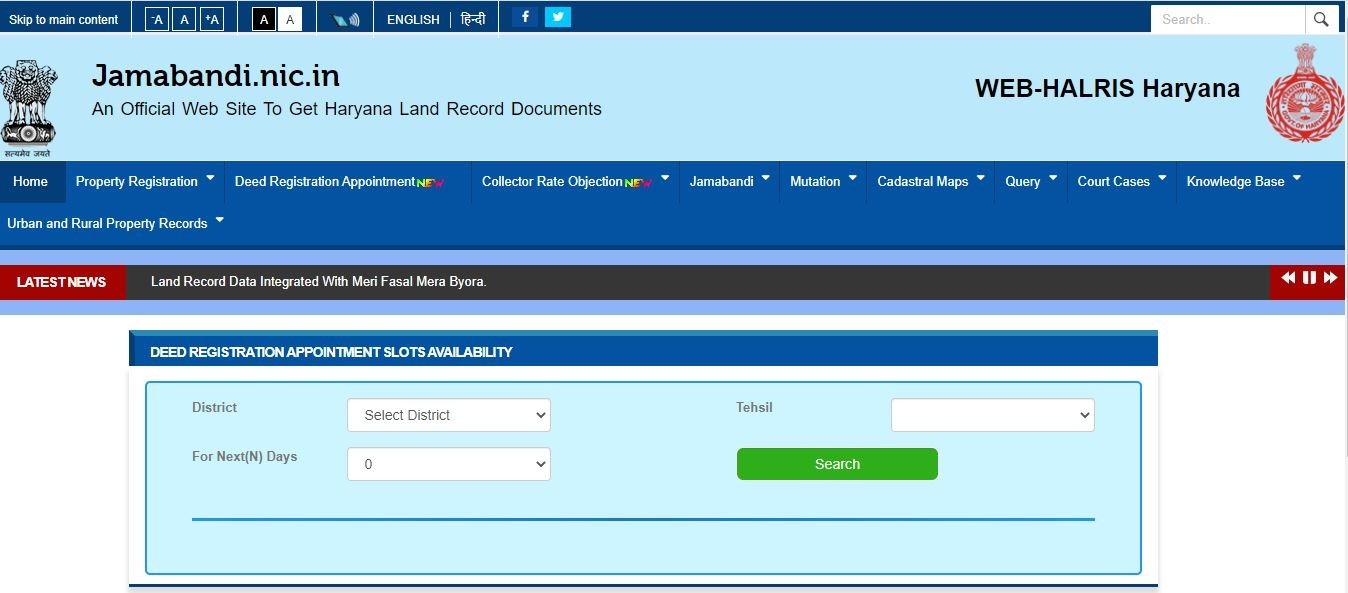Click the next news arrows icon
The width and height of the screenshot is (1348, 593).
tap(1331, 278)
